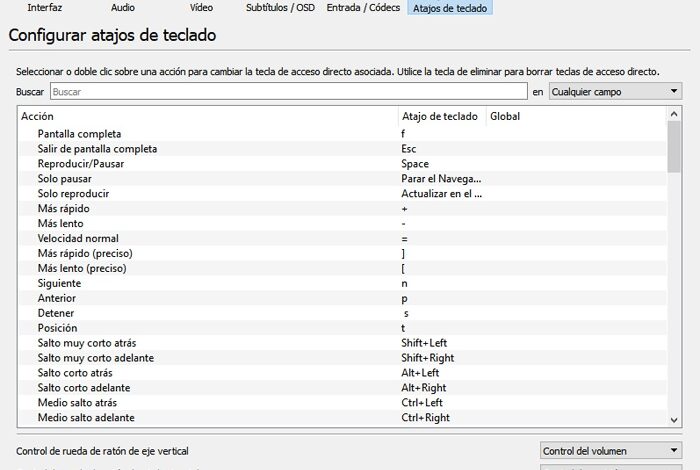Select the Subtítulos / OSD tab

coord(281,7)
